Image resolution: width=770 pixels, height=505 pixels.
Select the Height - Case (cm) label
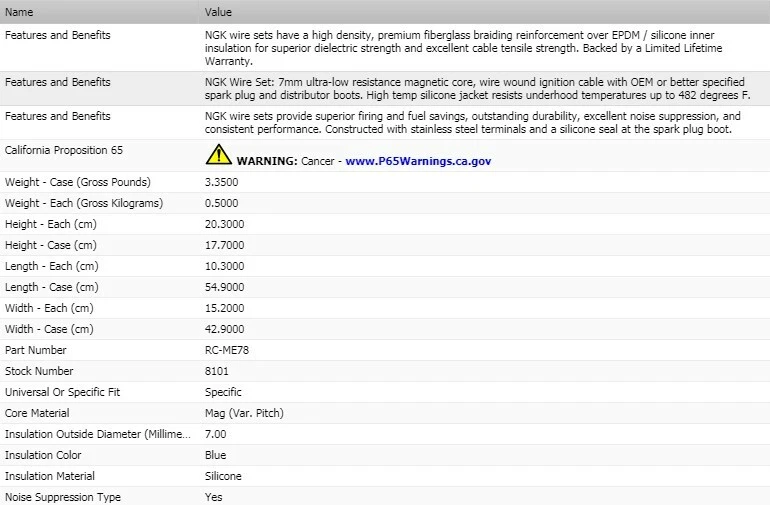(x=51, y=245)
